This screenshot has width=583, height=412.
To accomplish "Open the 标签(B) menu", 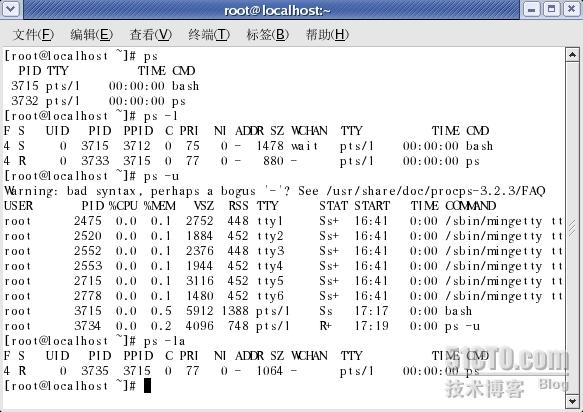I will pos(268,35).
